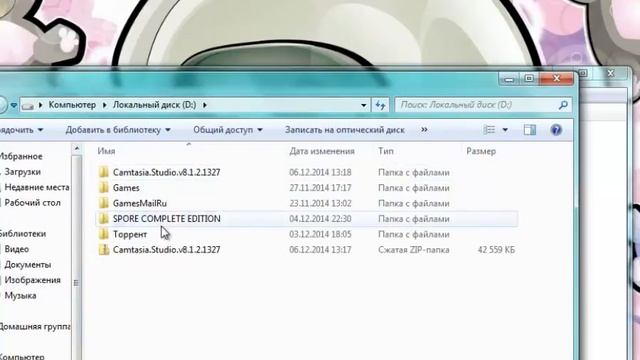Select Избранное in navigation pane
This screenshot has height=360, width=640.
[20, 156]
